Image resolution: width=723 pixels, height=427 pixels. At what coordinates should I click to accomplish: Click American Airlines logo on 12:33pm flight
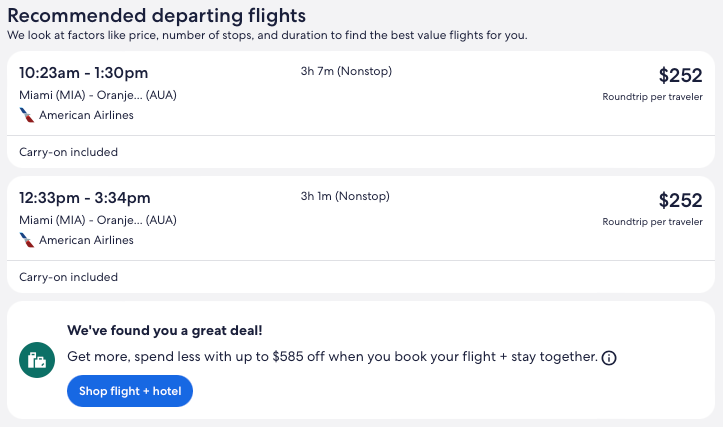coord(27,240)
